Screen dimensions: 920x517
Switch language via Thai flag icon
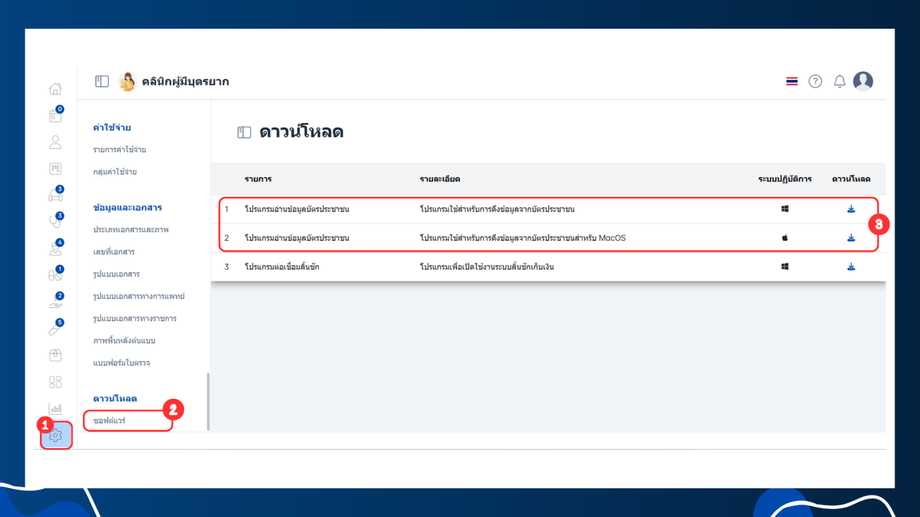point(792,81)
